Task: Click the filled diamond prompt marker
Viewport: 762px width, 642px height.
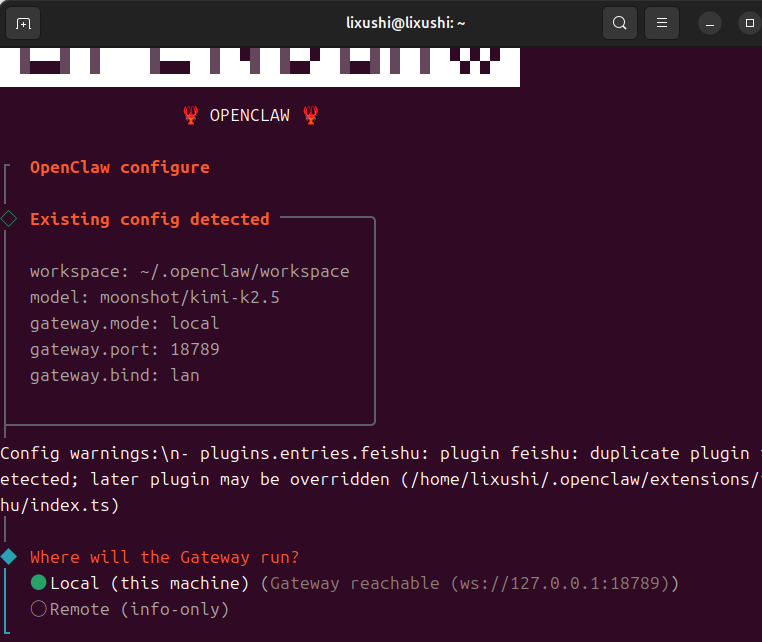Action: click(9, 556)
